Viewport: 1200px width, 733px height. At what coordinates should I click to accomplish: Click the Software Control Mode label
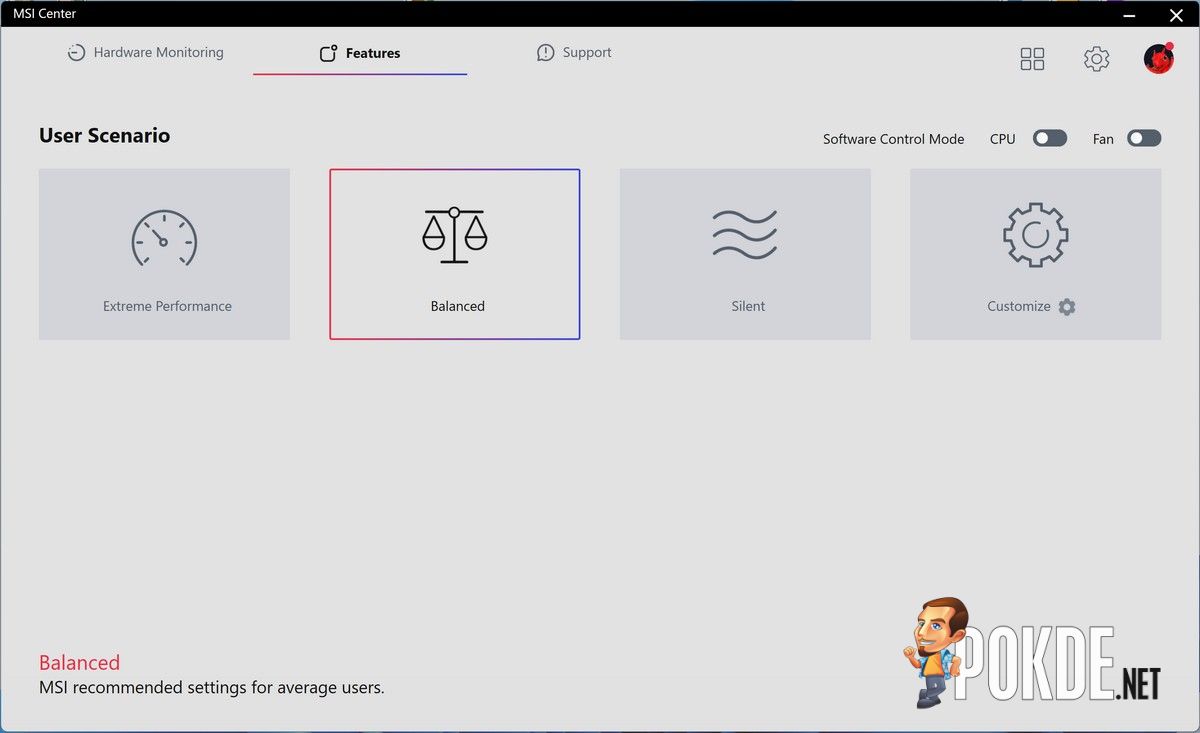tap(894, 139)
